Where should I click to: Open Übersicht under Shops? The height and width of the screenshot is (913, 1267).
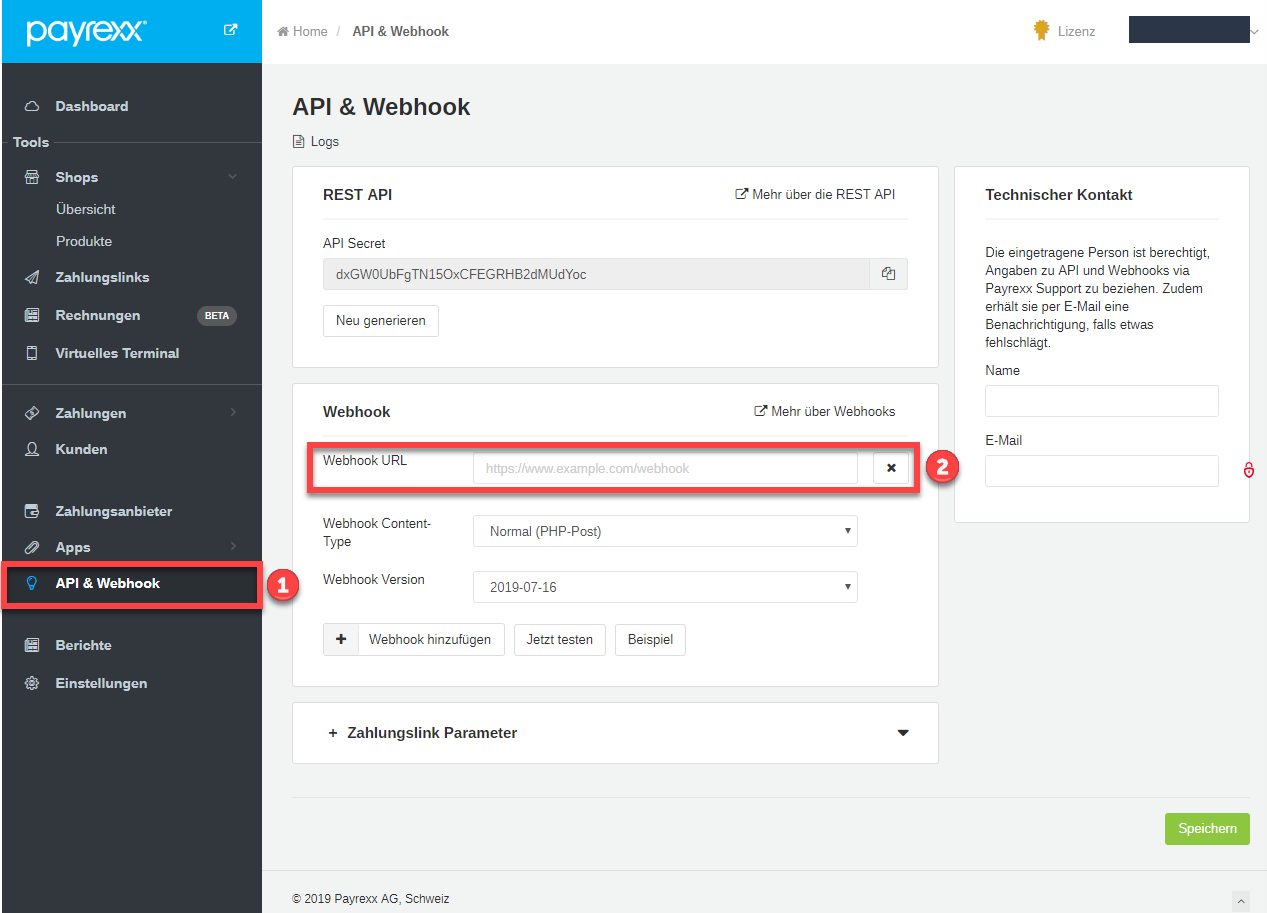click(86, 209)
